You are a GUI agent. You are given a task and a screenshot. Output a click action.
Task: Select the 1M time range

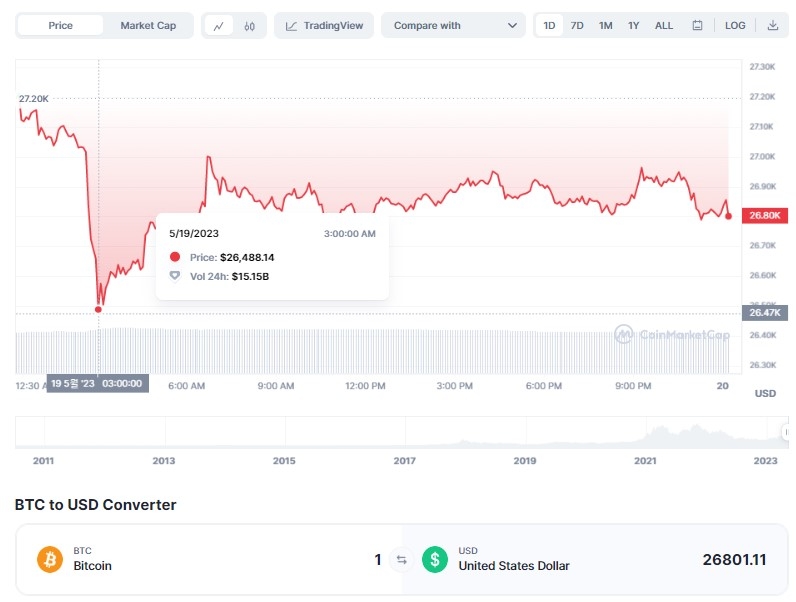tap(605, 25)
